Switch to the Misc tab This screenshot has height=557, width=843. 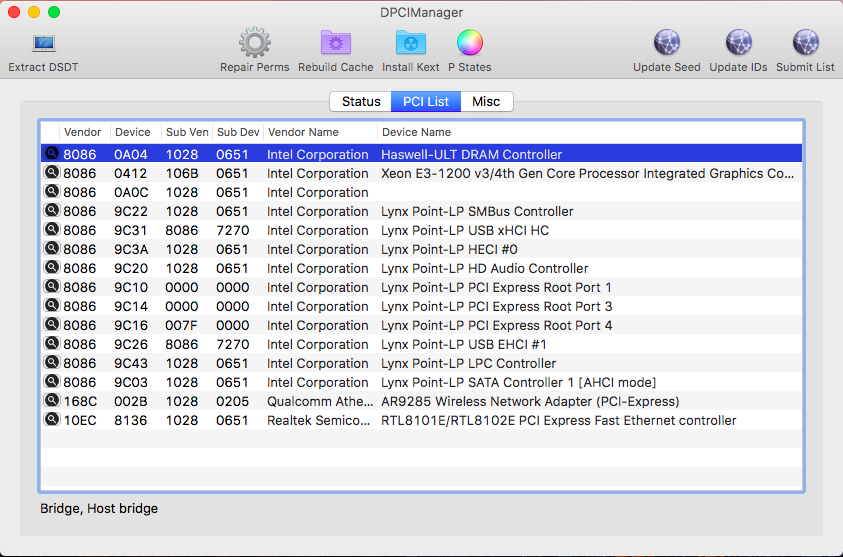(x=486, y=101)
